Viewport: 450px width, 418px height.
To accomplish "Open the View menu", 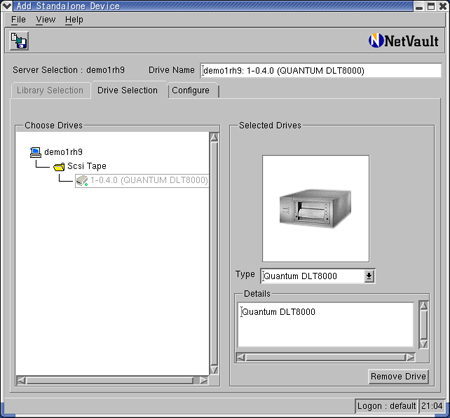I will (46, 20).
